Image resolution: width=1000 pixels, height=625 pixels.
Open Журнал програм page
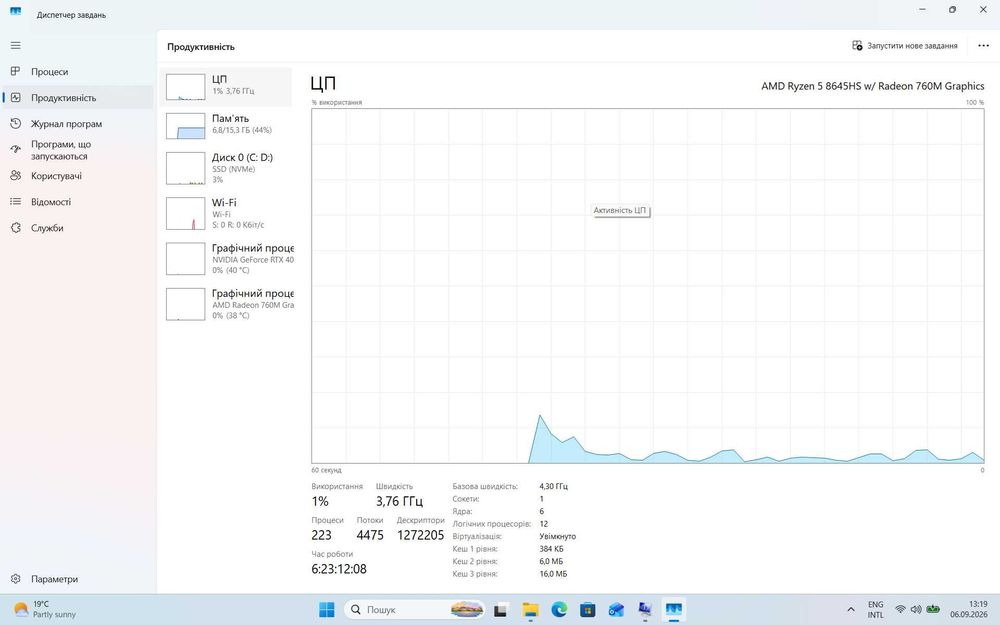(x=78, y=124)
